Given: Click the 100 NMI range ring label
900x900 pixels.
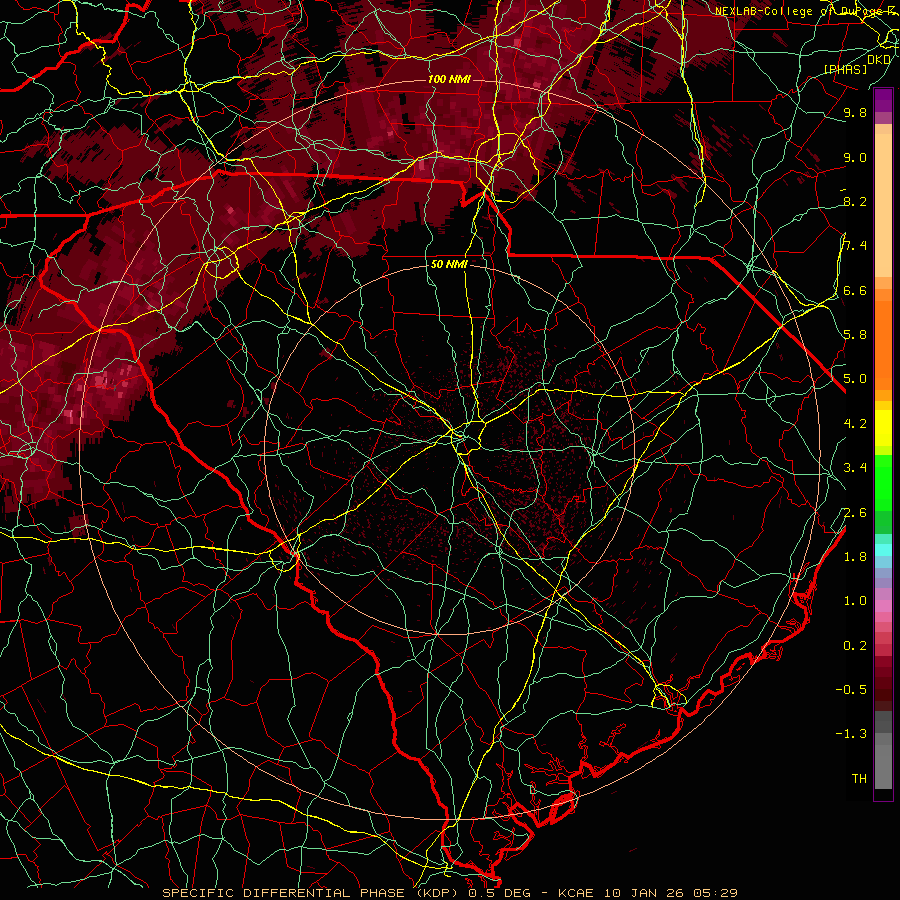Looking at the screenshot, I should tap(449, 79).
